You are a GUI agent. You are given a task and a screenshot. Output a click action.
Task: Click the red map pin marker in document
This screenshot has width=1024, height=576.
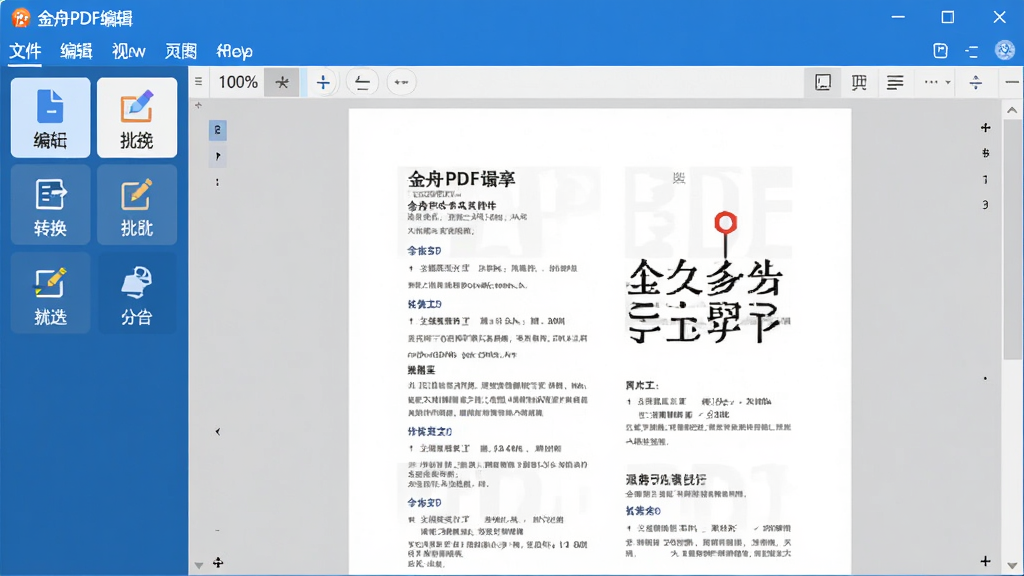[x=726, y=234]
